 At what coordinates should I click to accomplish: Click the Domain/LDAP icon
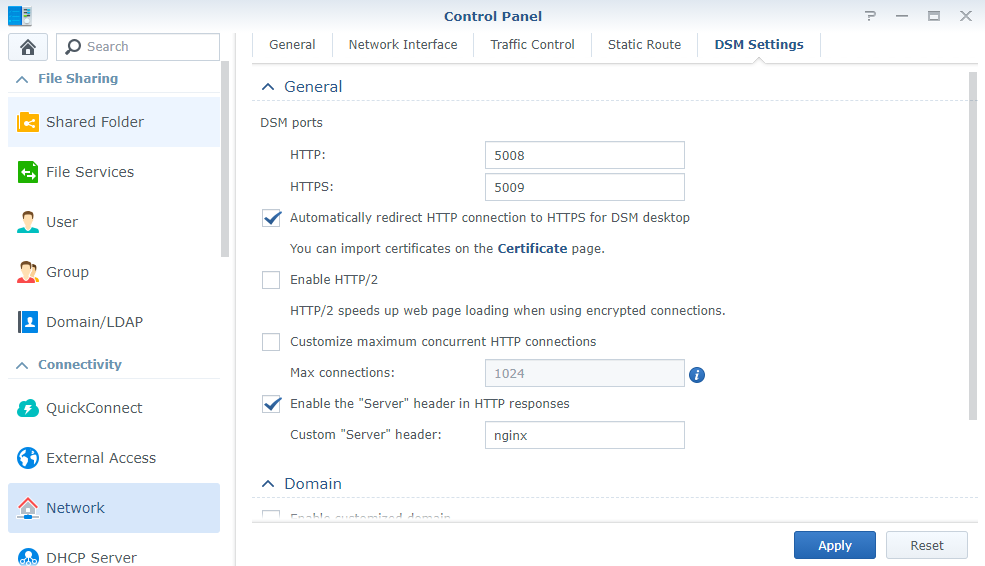[x=28, y=322]
